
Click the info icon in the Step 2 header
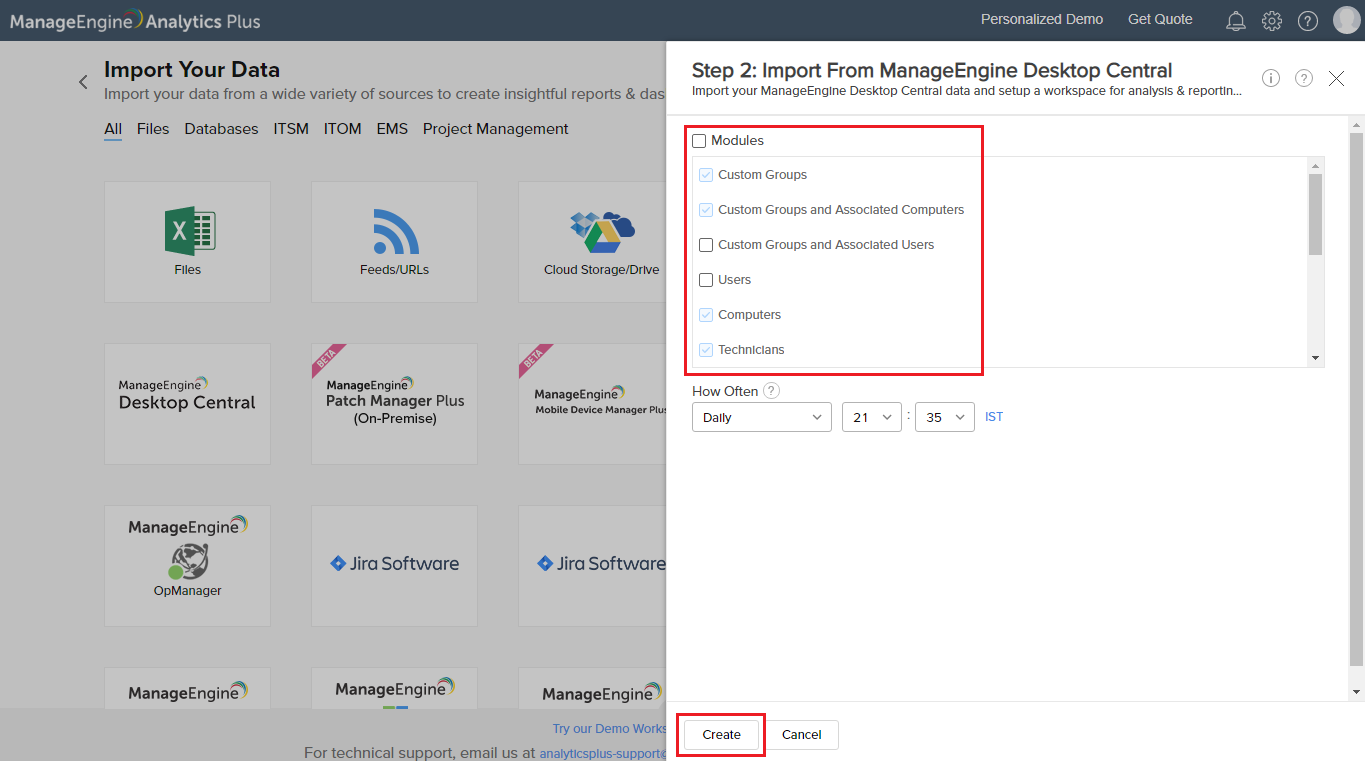tap(1271, 78)
